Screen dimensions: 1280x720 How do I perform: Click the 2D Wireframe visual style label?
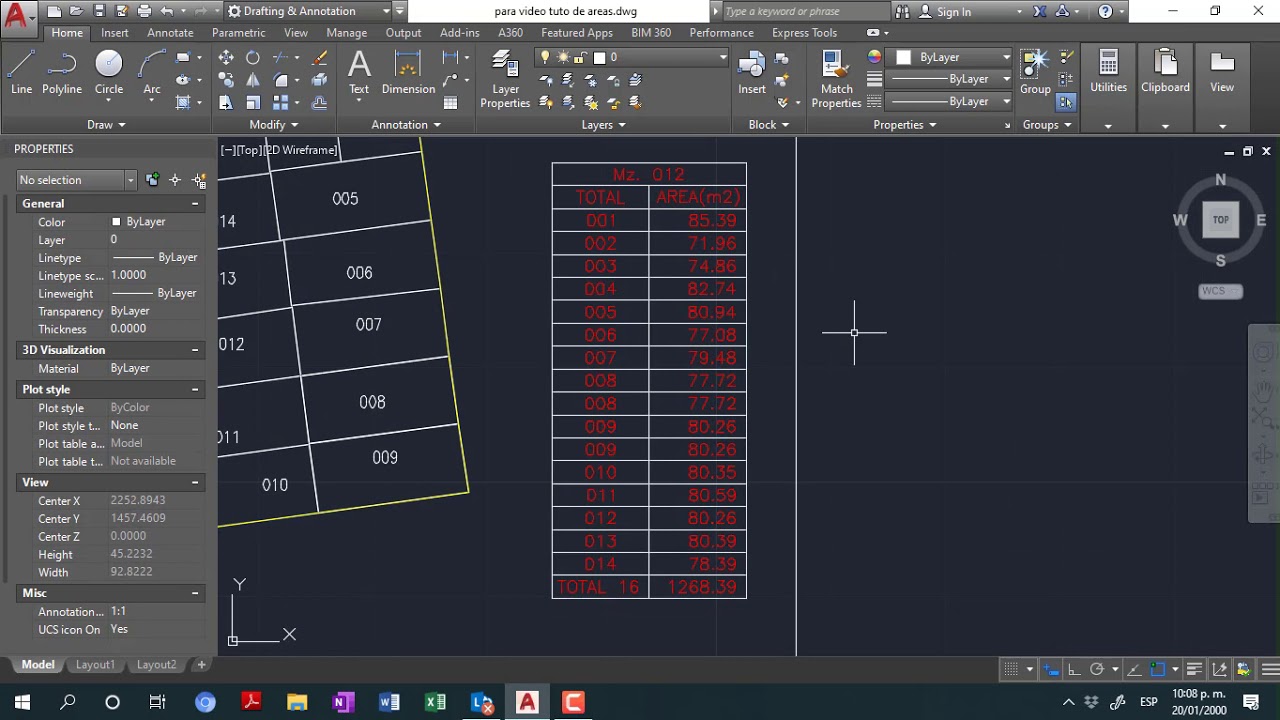tap(301, 150)
